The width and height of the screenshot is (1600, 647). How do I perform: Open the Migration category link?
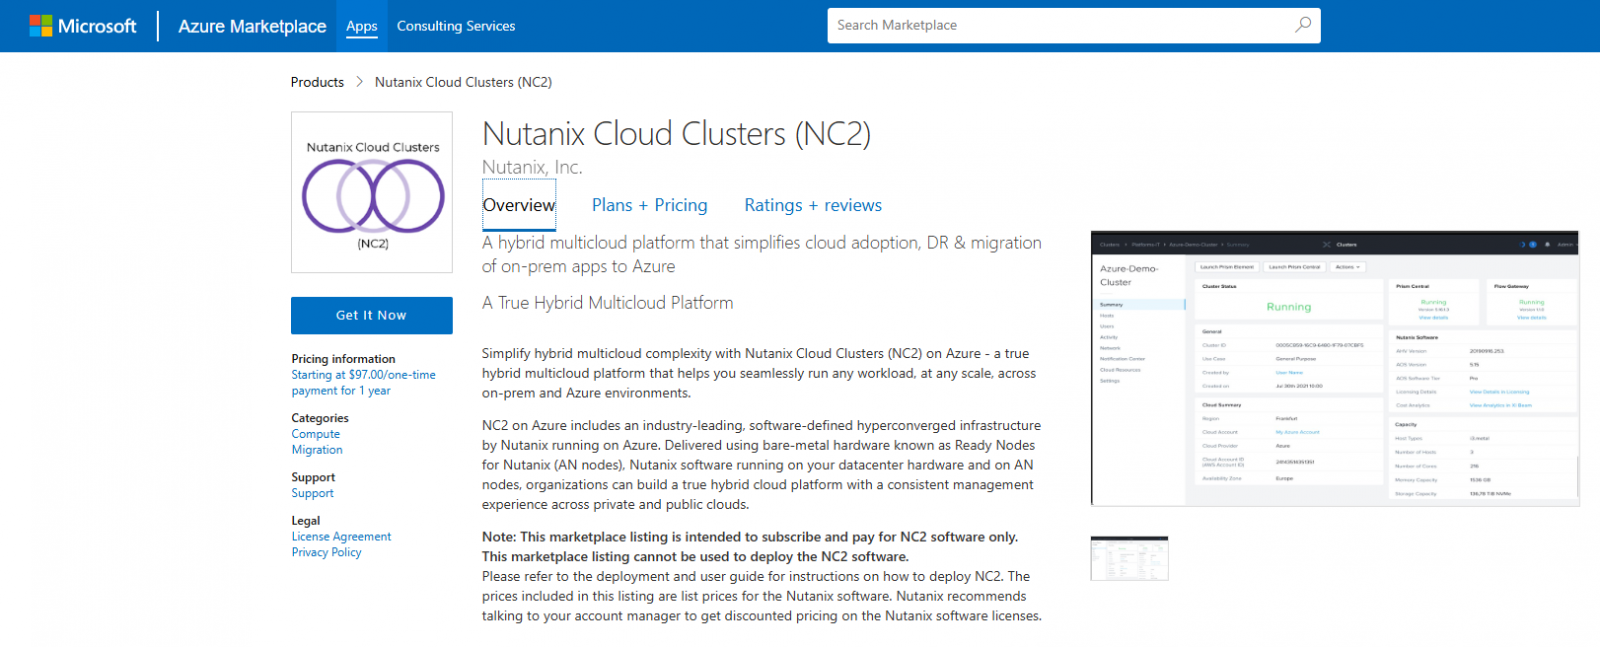click(317, 450)
